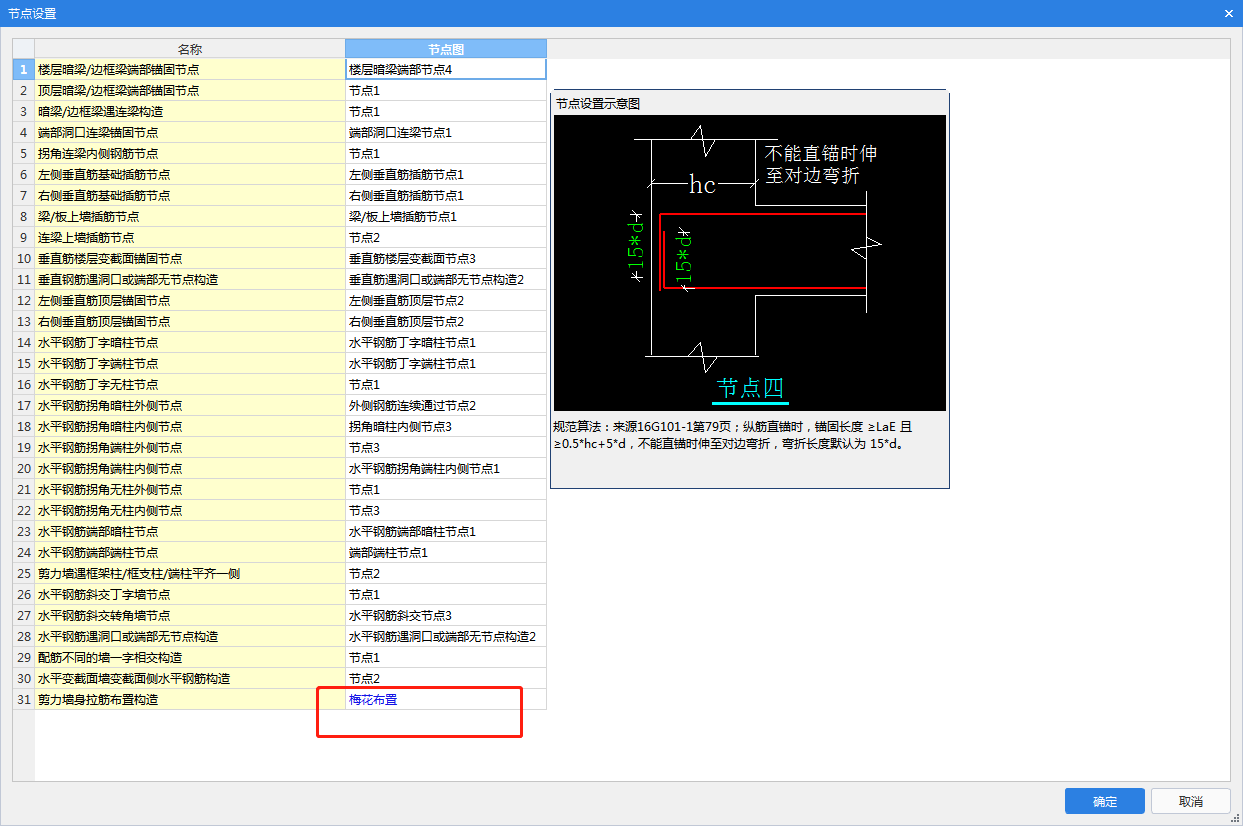This screenshot has width=1243, height=826.
Task: Click the 右侧垂直筋插筋节点1 cell
Action: click(x=446, y=196)
